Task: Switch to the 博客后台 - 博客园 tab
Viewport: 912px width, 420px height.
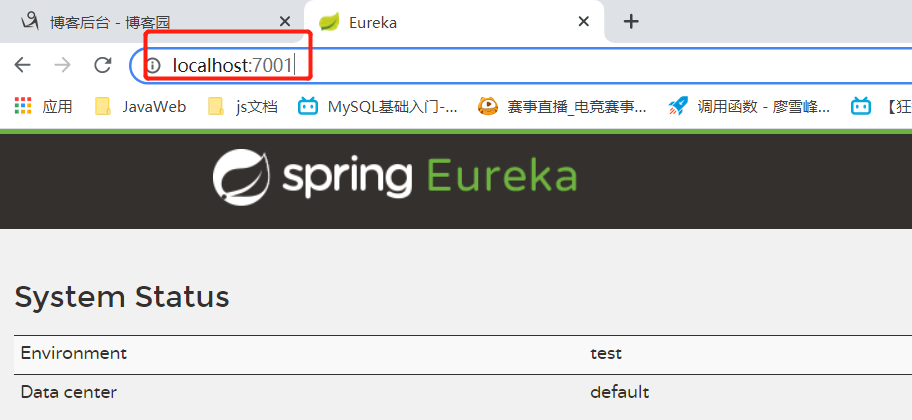Action: pyautogui.click(x=152, y=22)
